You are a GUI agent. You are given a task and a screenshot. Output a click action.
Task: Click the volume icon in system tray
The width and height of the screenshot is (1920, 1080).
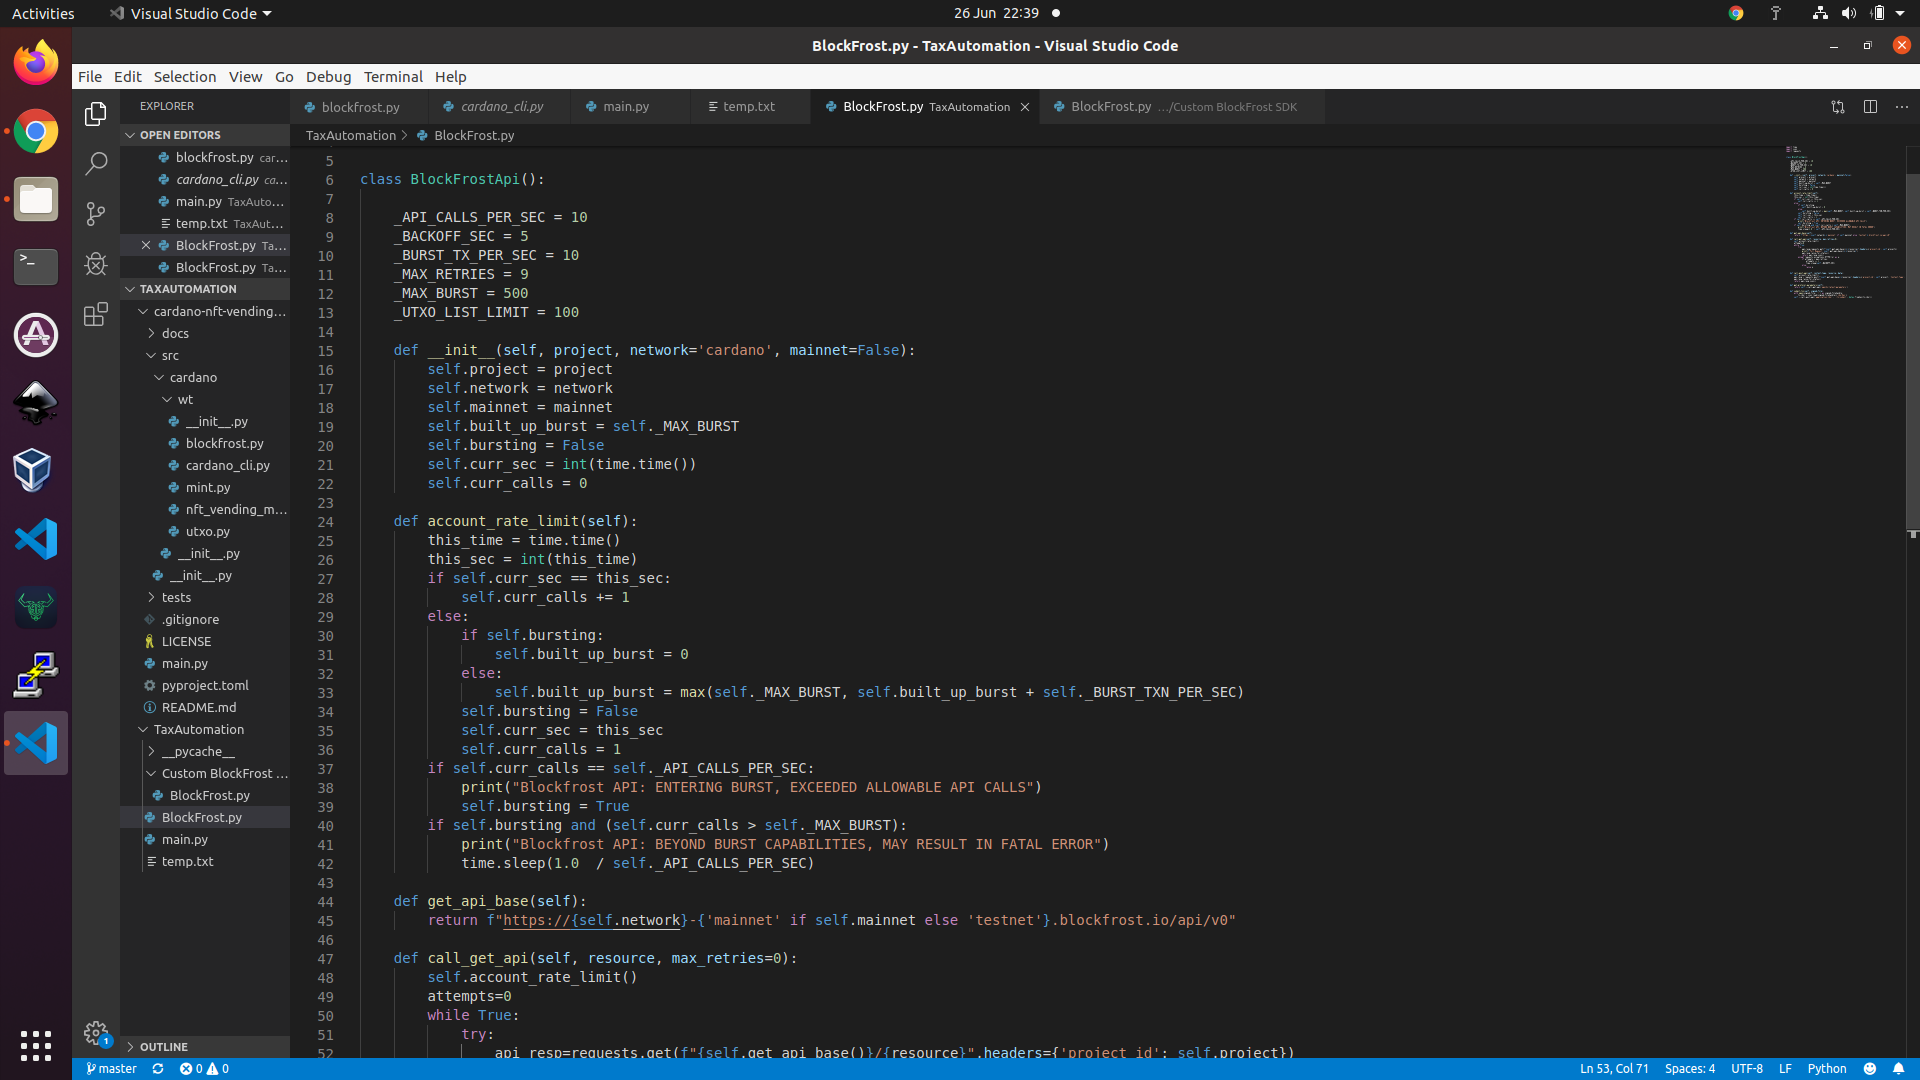(1848, 13)
